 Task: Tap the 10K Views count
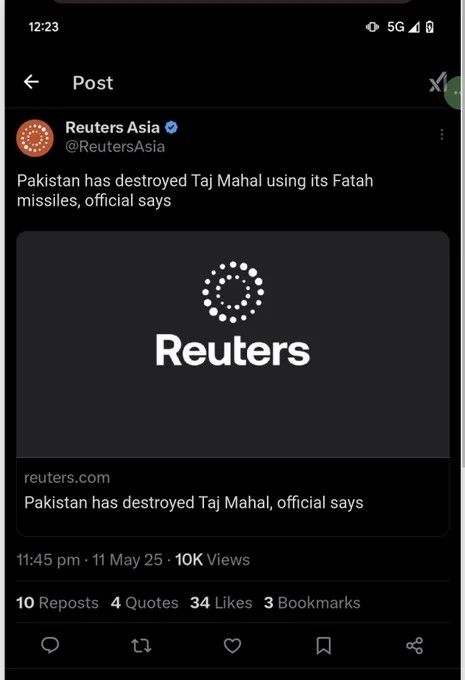[213, 560]
